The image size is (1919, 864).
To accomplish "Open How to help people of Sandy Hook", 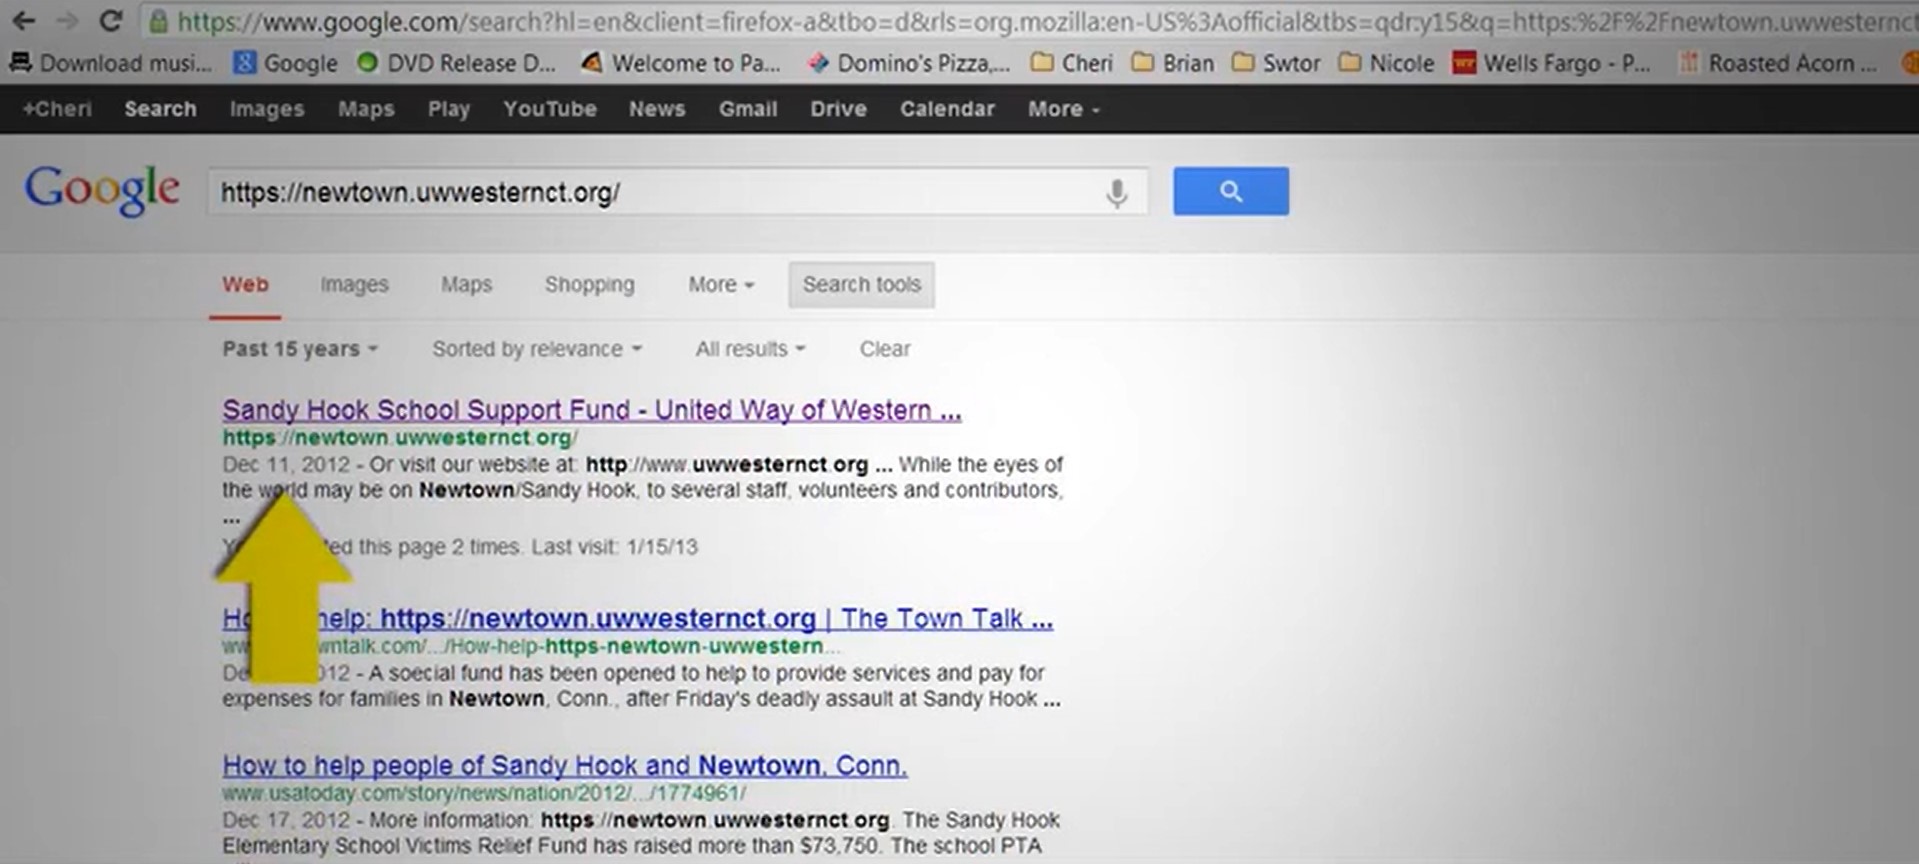I will click(x=565, y=766).
